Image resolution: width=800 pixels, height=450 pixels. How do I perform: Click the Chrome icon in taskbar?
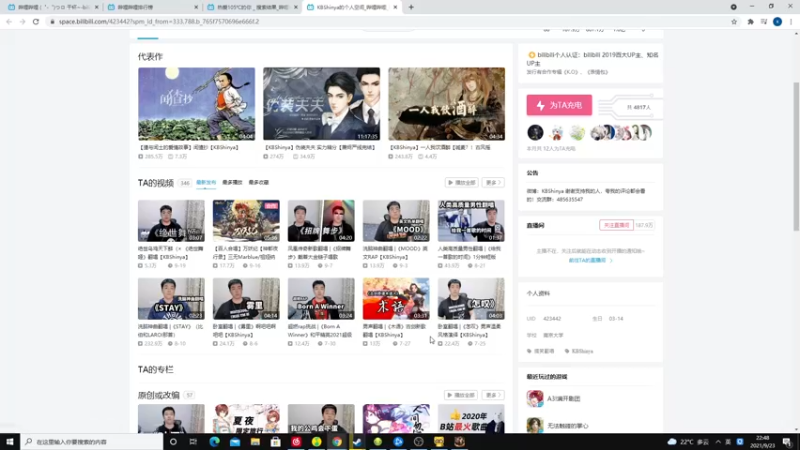pyautogui.click(x=337, y=442)
